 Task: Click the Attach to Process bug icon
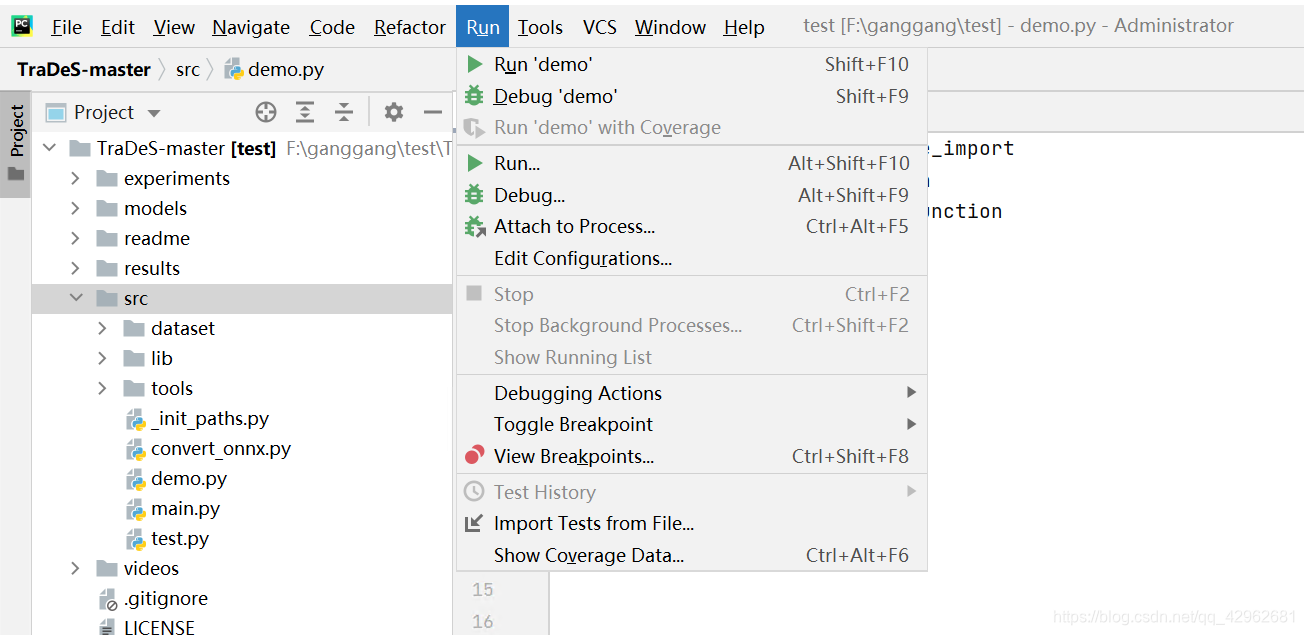[x=475, y=227]
